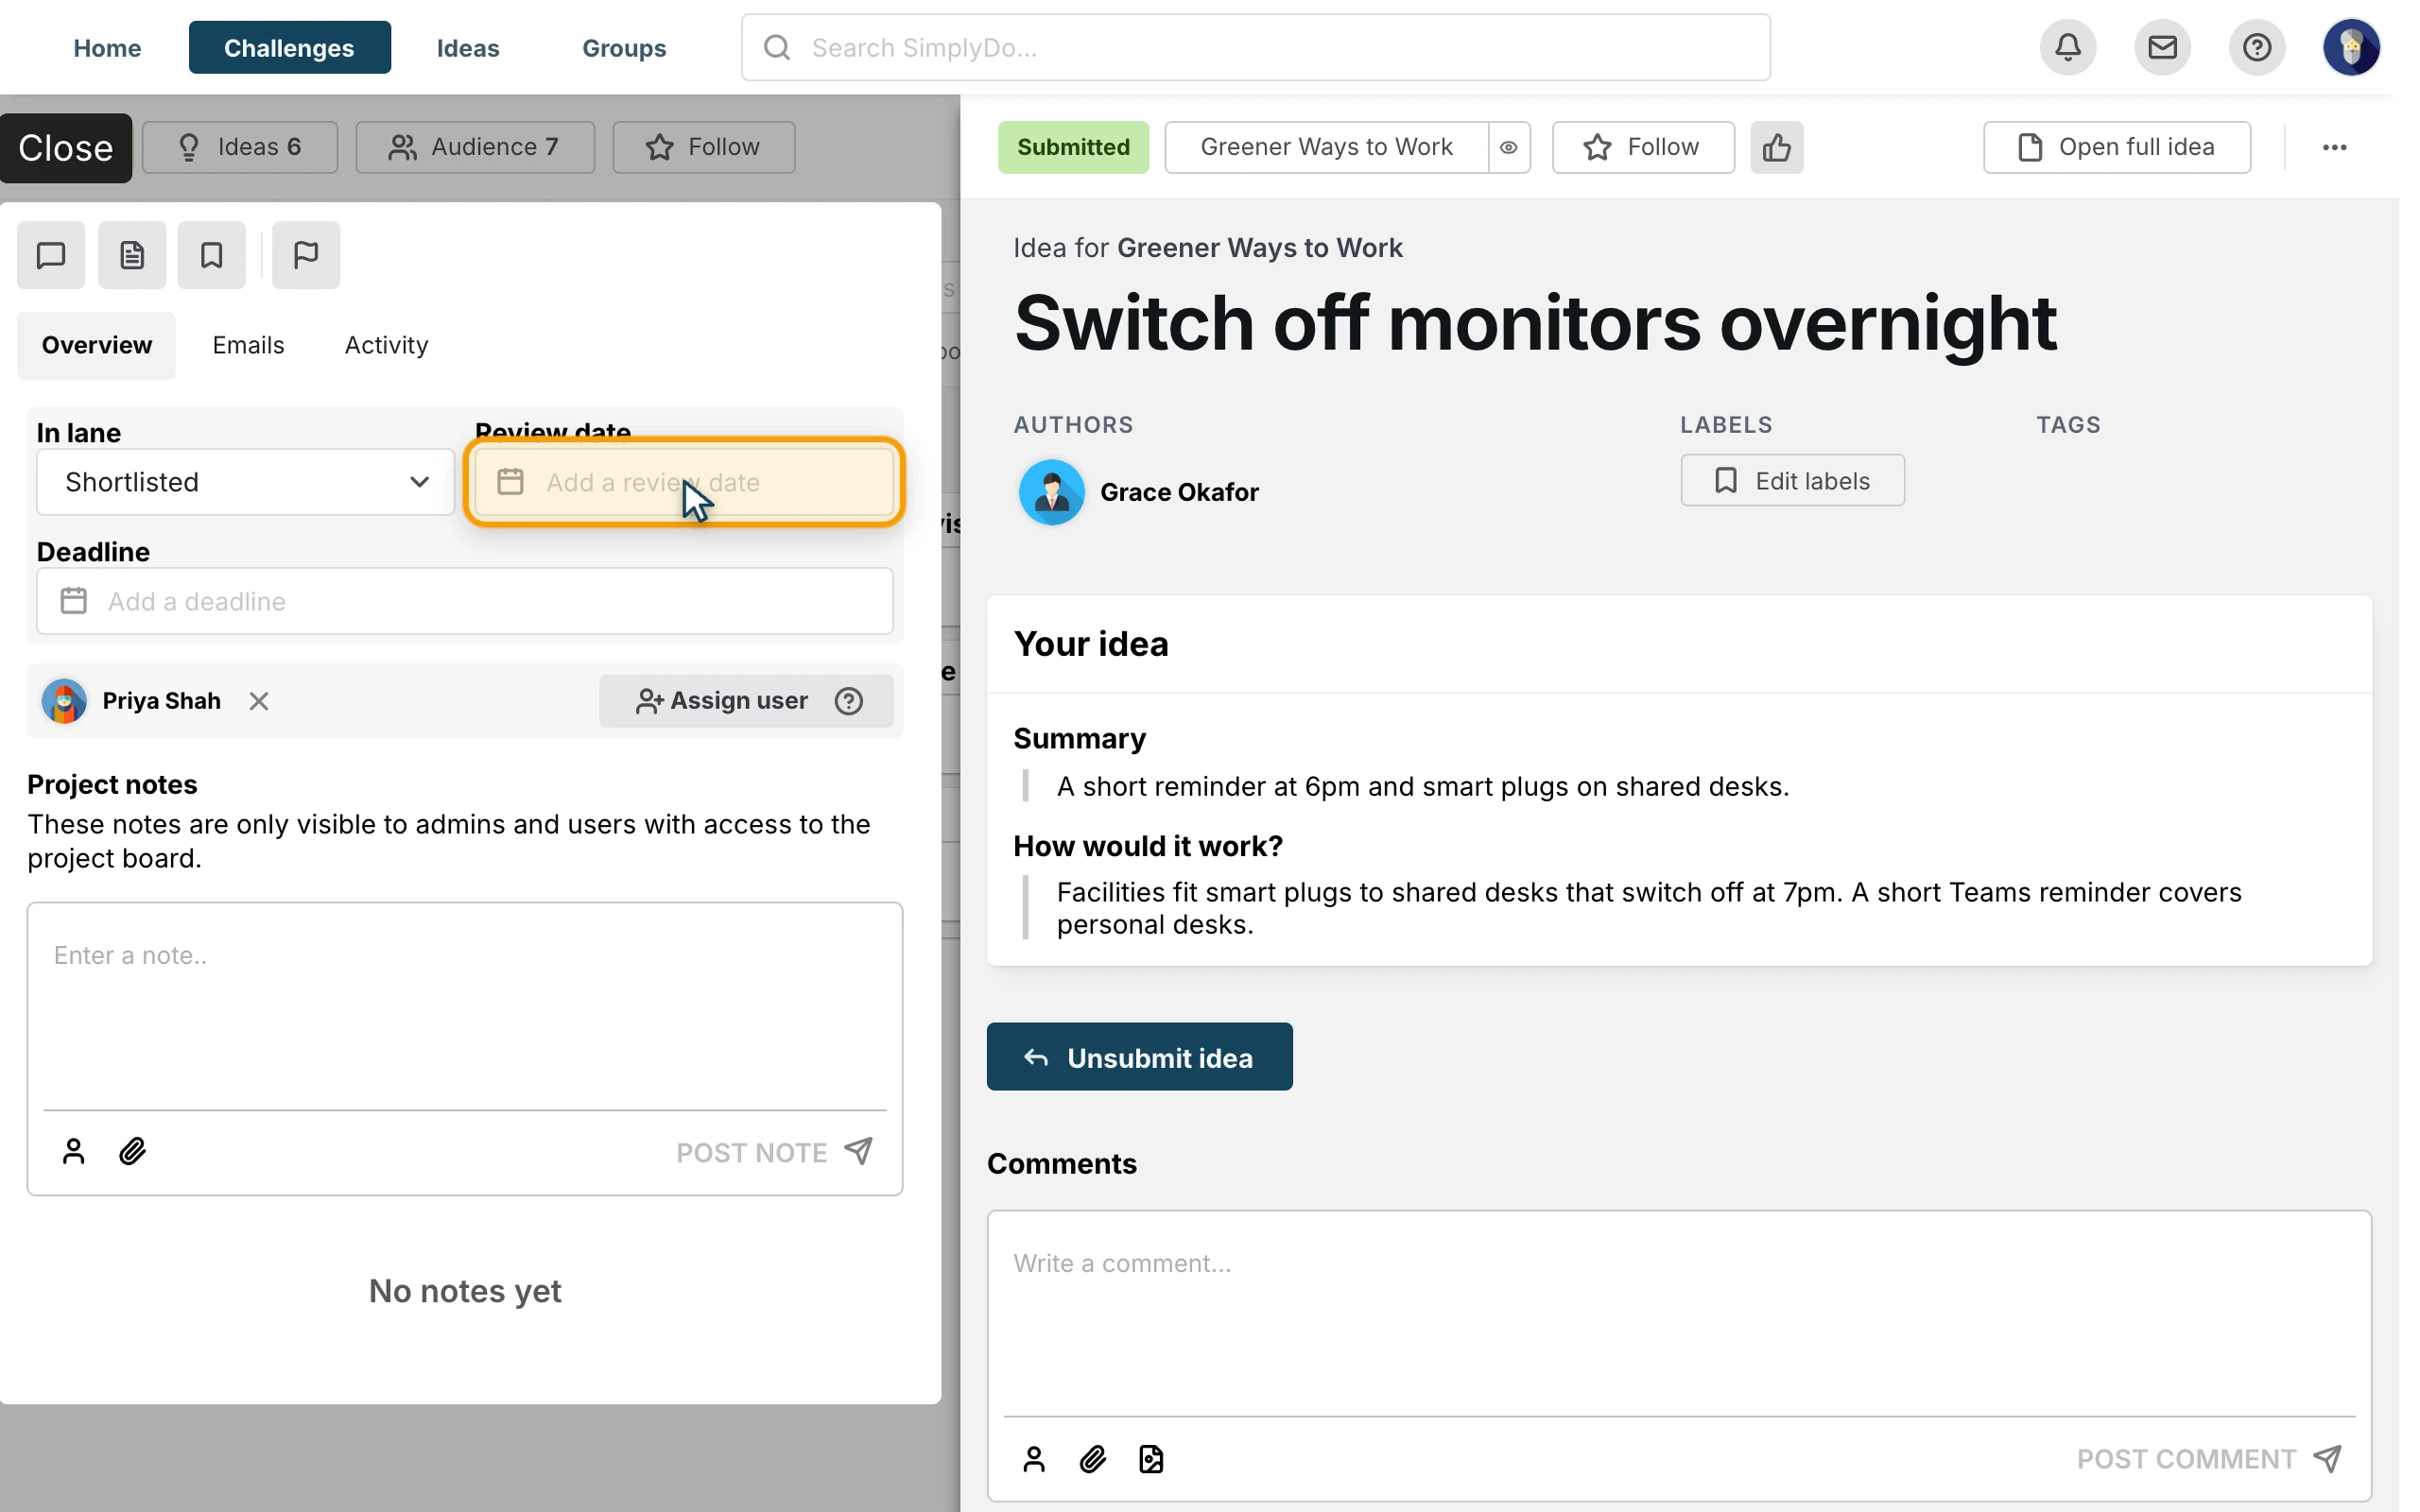This screenshot has height=1512, width=2420.
Task: Like the idea with thumbs up
Action: (1777, 147)
